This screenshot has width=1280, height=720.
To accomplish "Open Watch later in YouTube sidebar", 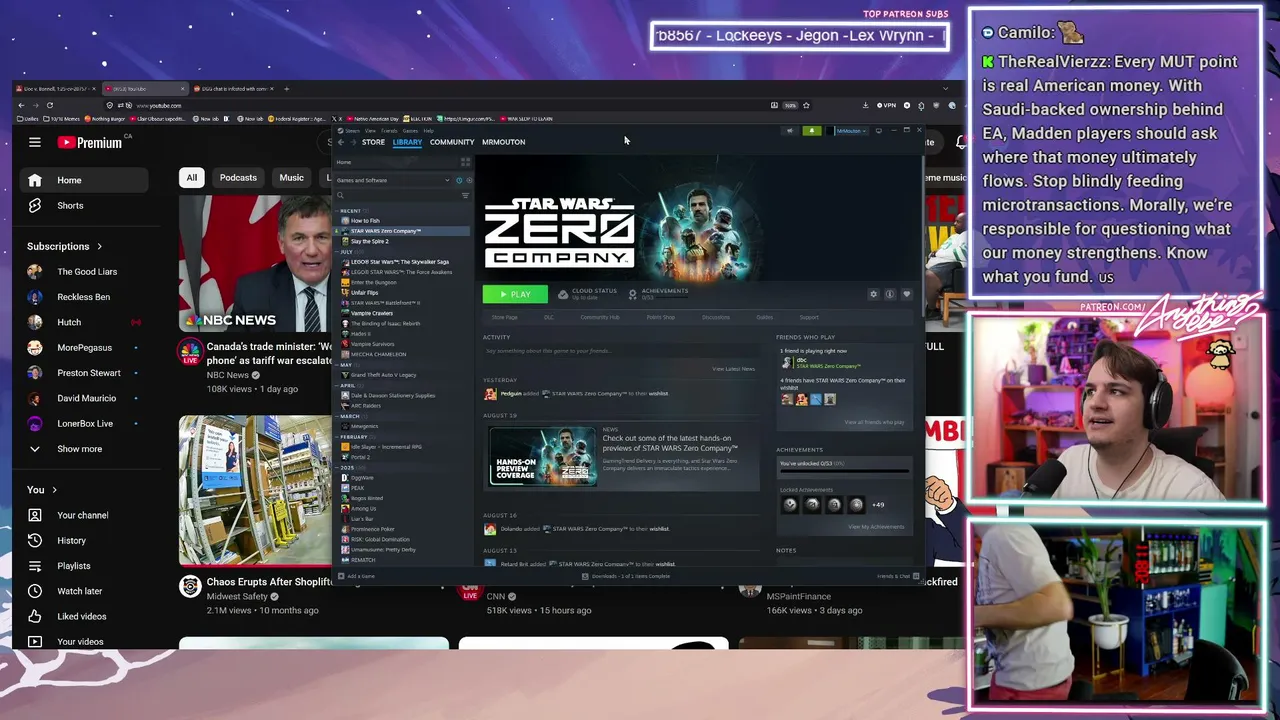I will coord(84,591).
